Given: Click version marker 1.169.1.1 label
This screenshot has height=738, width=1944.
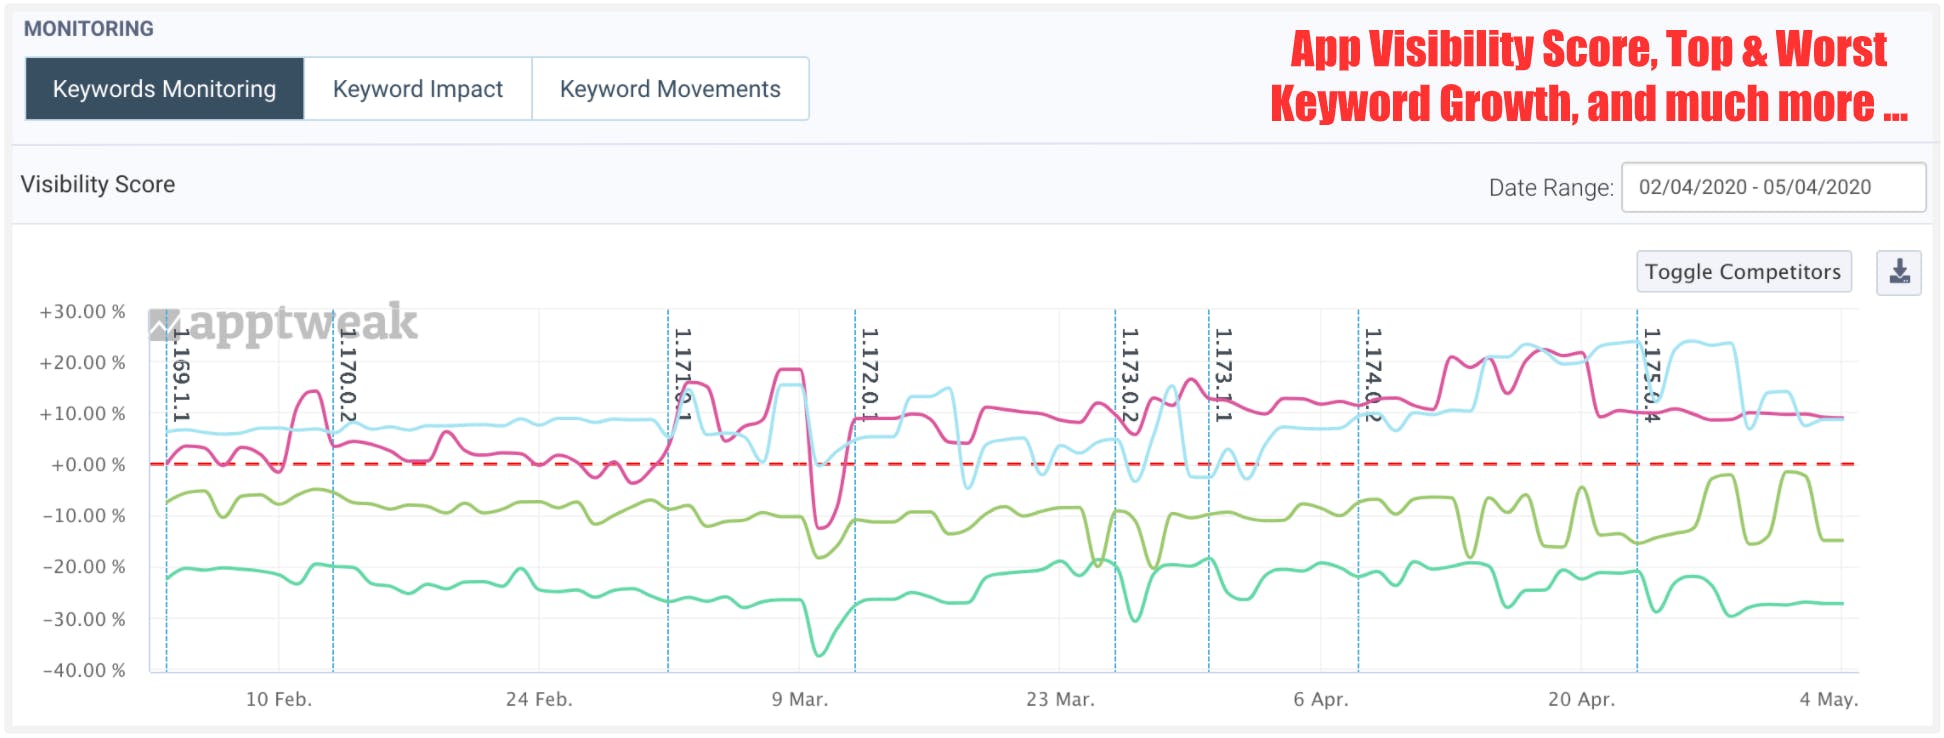Looking at the screenshot, I should click(x=181, y=374).
